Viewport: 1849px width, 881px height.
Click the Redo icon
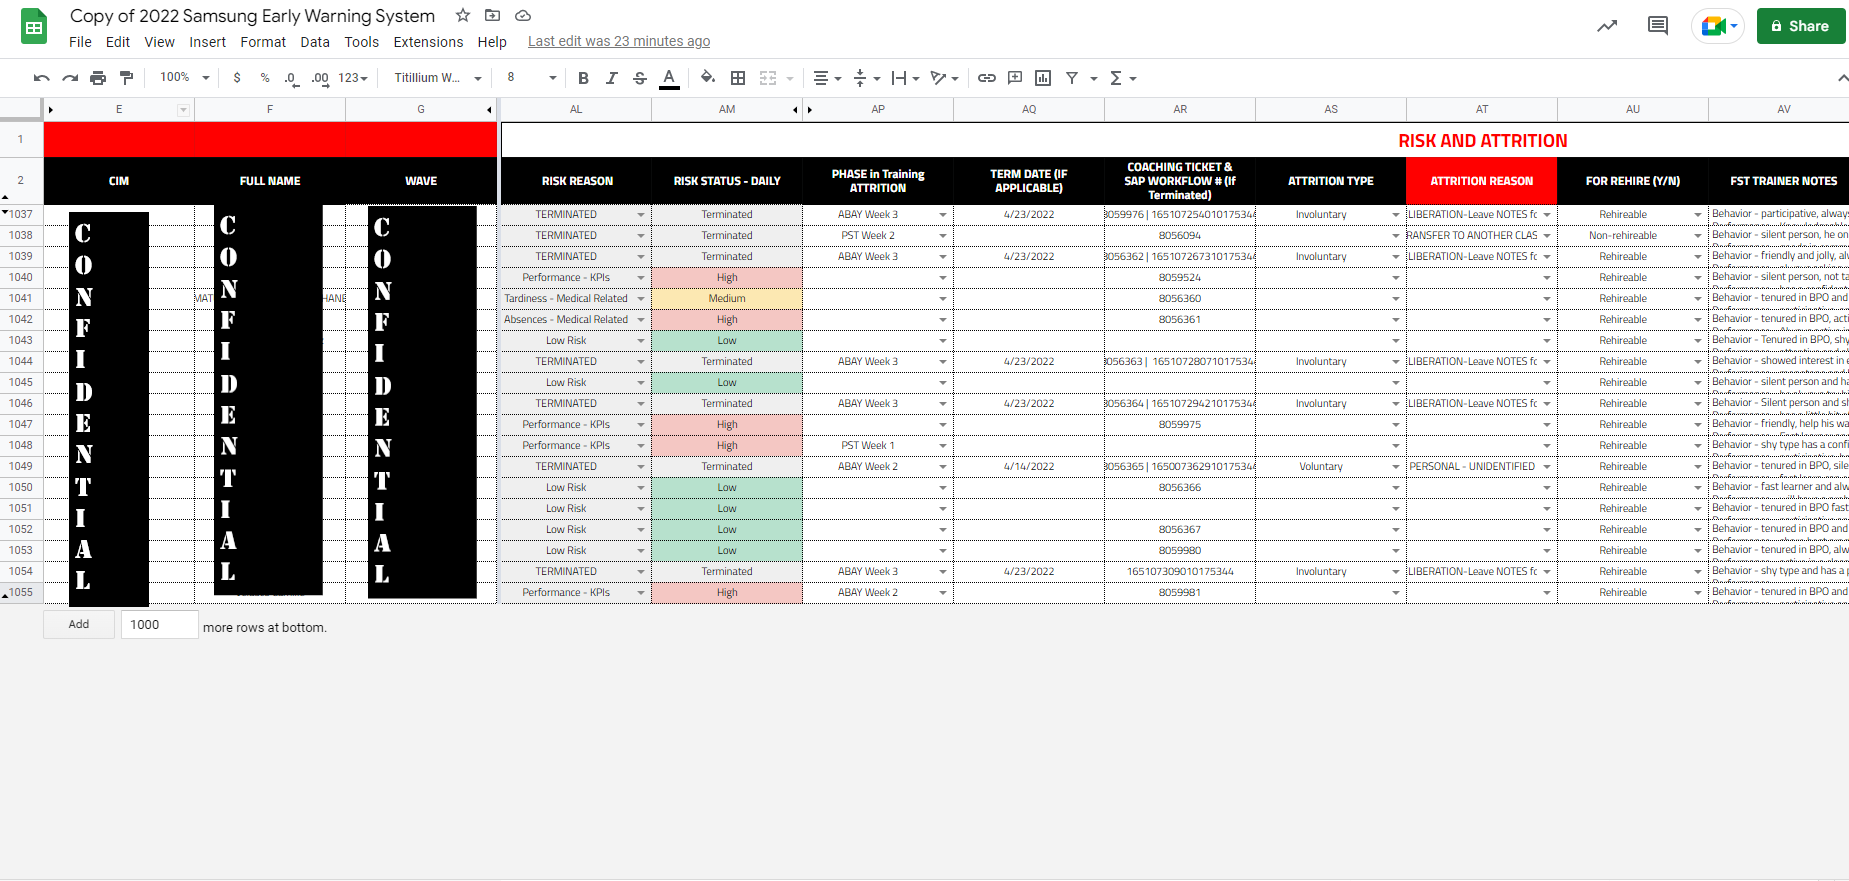point(70,78)
